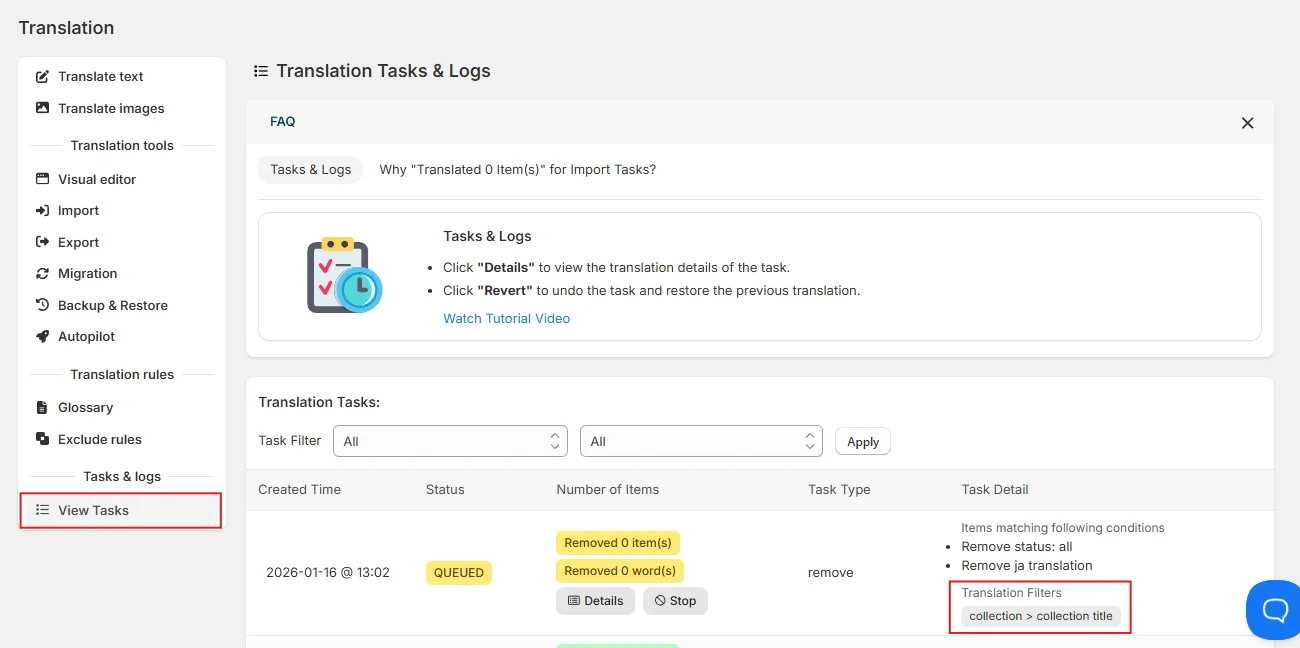Click the Backup & Restore history icon
The width and height of the screenshot is (1300, 648).
coord(42,305)
